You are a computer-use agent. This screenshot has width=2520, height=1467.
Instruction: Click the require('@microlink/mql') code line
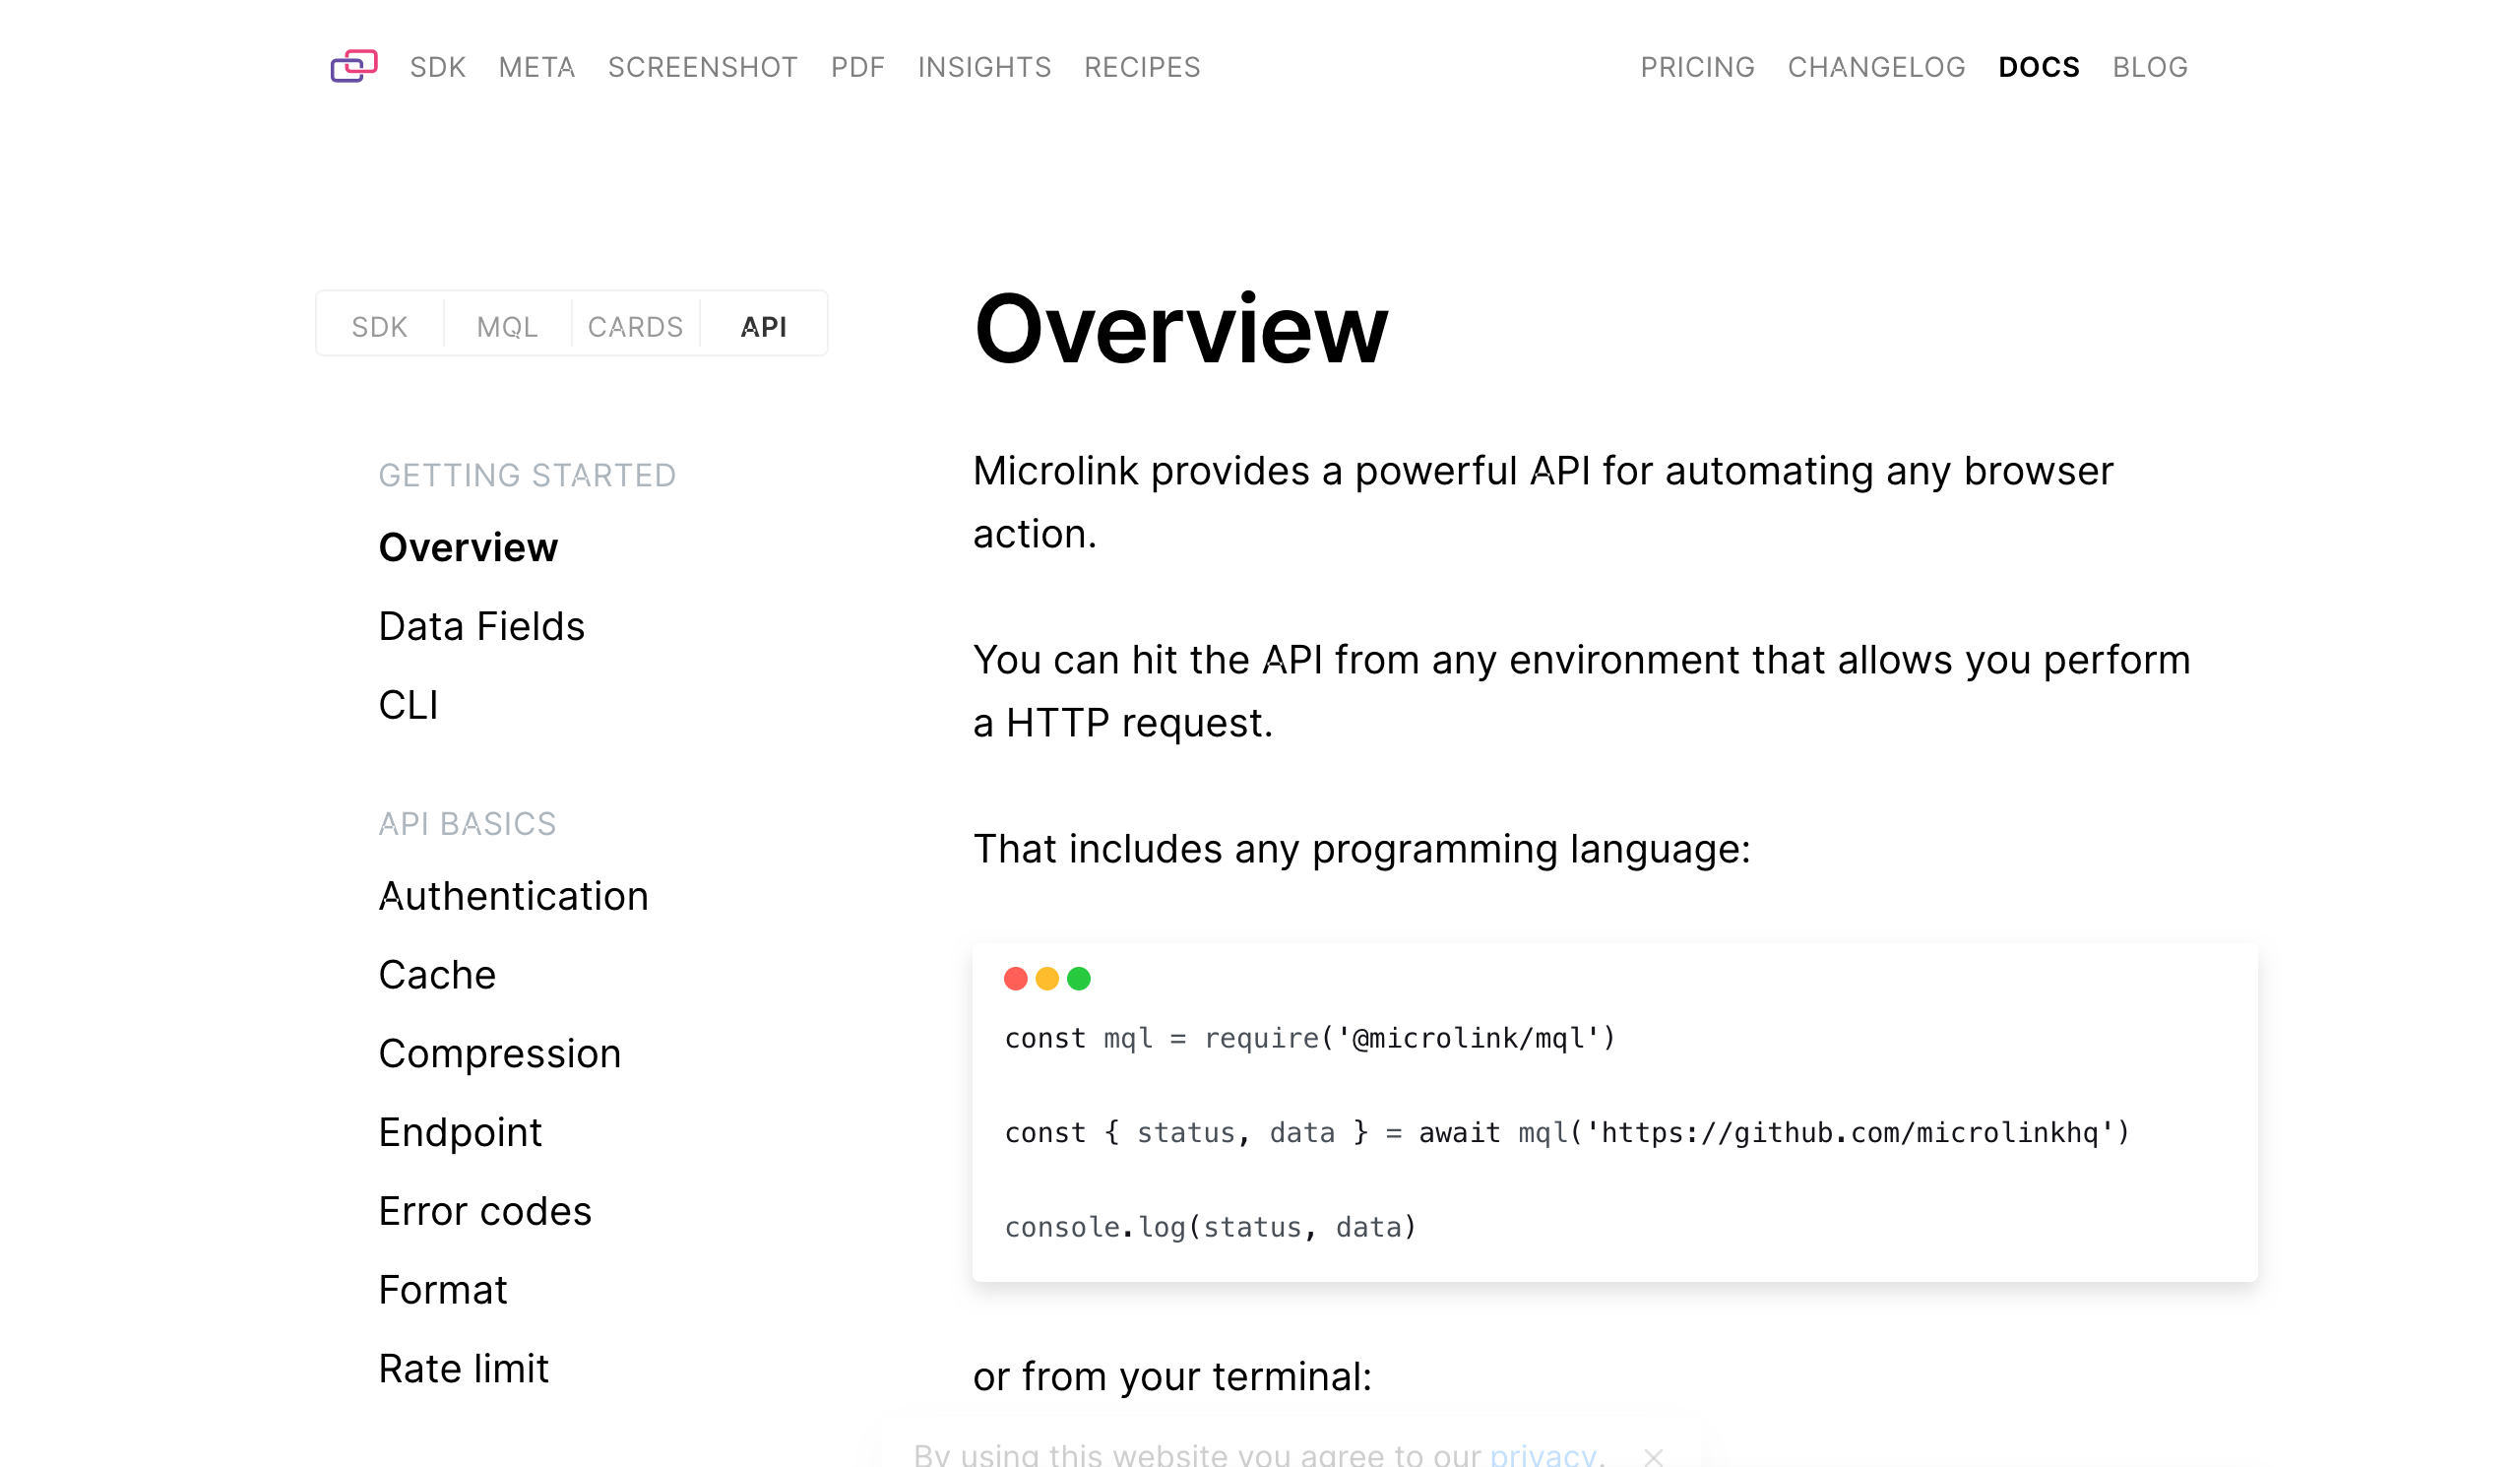(1311, 1039)
